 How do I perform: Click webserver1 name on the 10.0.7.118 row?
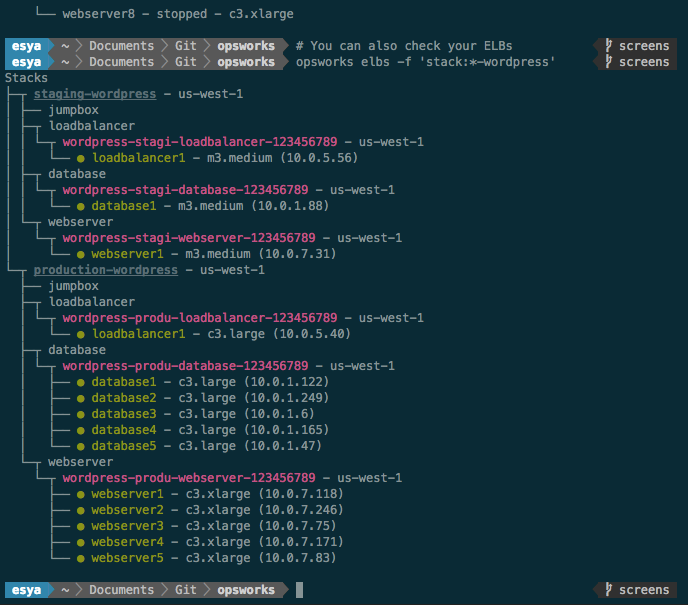pyautogui.click(x=127, y=494)
